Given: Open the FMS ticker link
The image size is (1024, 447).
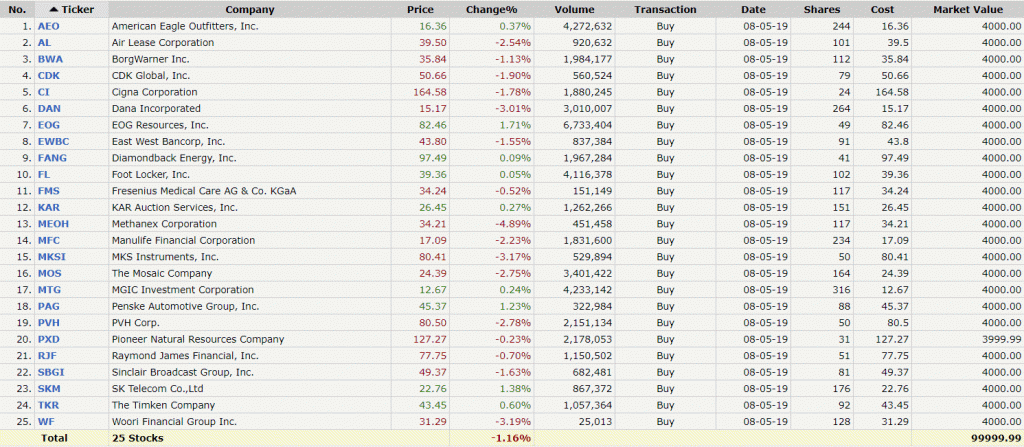Looking at the screenshot, I should 49,191.
